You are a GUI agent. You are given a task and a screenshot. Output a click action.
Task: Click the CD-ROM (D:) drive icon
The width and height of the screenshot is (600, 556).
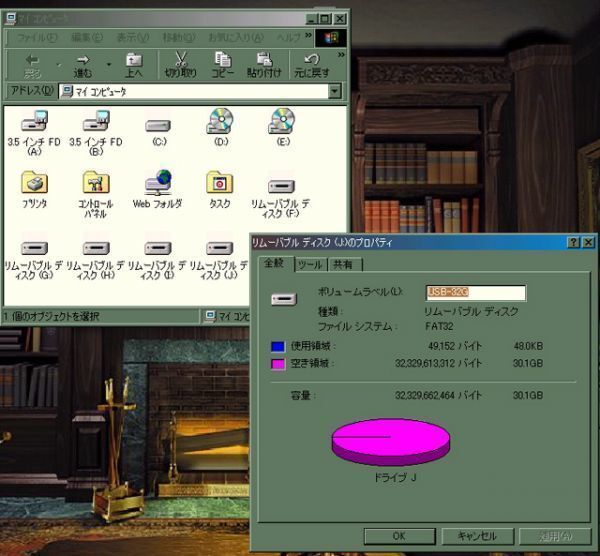[220, 123]
